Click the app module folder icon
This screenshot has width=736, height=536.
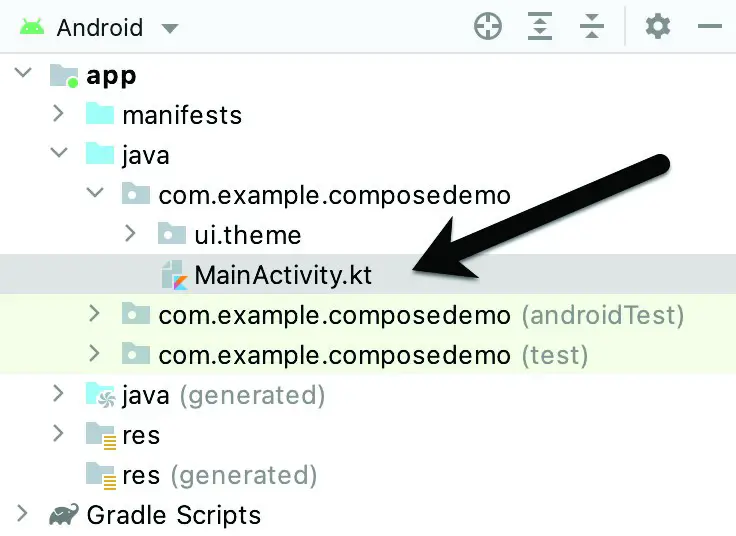[64, 76]
